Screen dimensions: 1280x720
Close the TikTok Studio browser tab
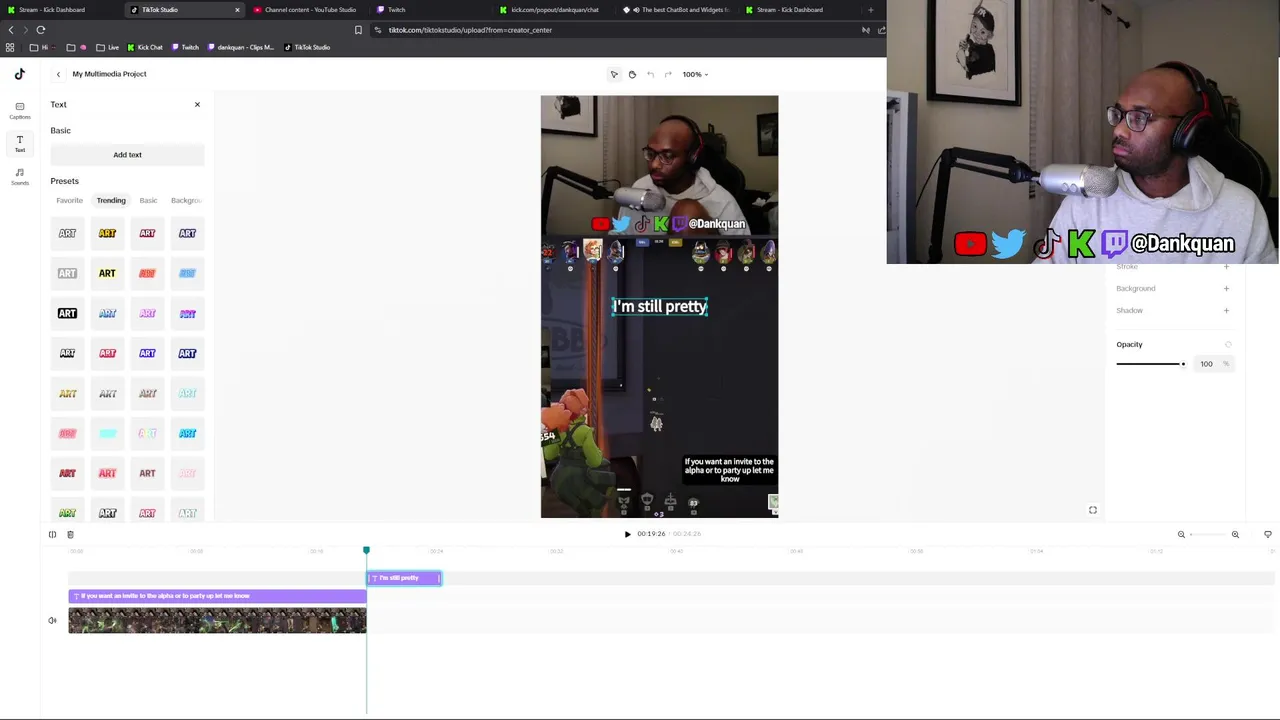(x=237, y=10)
